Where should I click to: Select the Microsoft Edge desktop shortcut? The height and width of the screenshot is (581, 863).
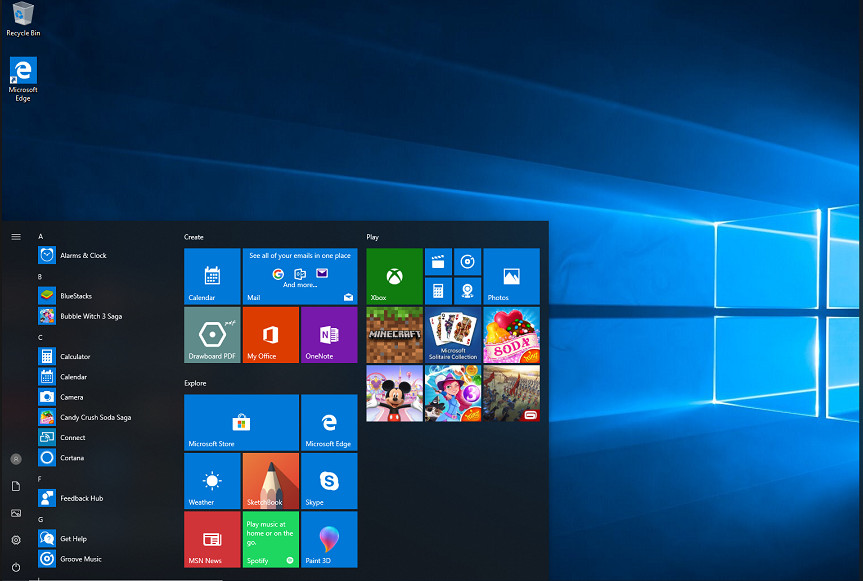(x=23, y=79)
